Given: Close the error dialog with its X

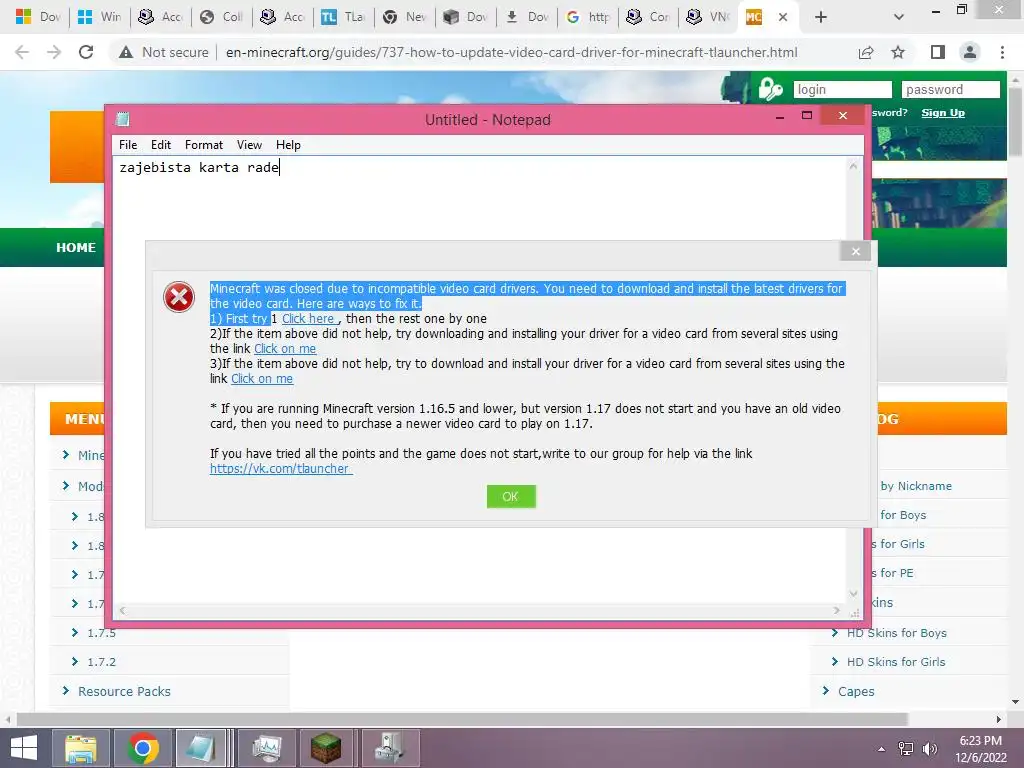Looking at the screenshot, I should (x=856, y=251).
